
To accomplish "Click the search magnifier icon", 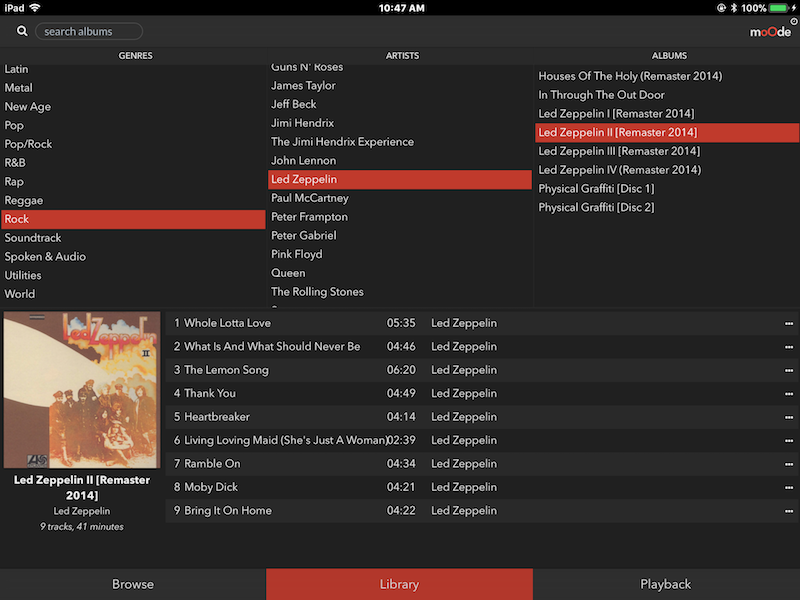I will [22, 31].
